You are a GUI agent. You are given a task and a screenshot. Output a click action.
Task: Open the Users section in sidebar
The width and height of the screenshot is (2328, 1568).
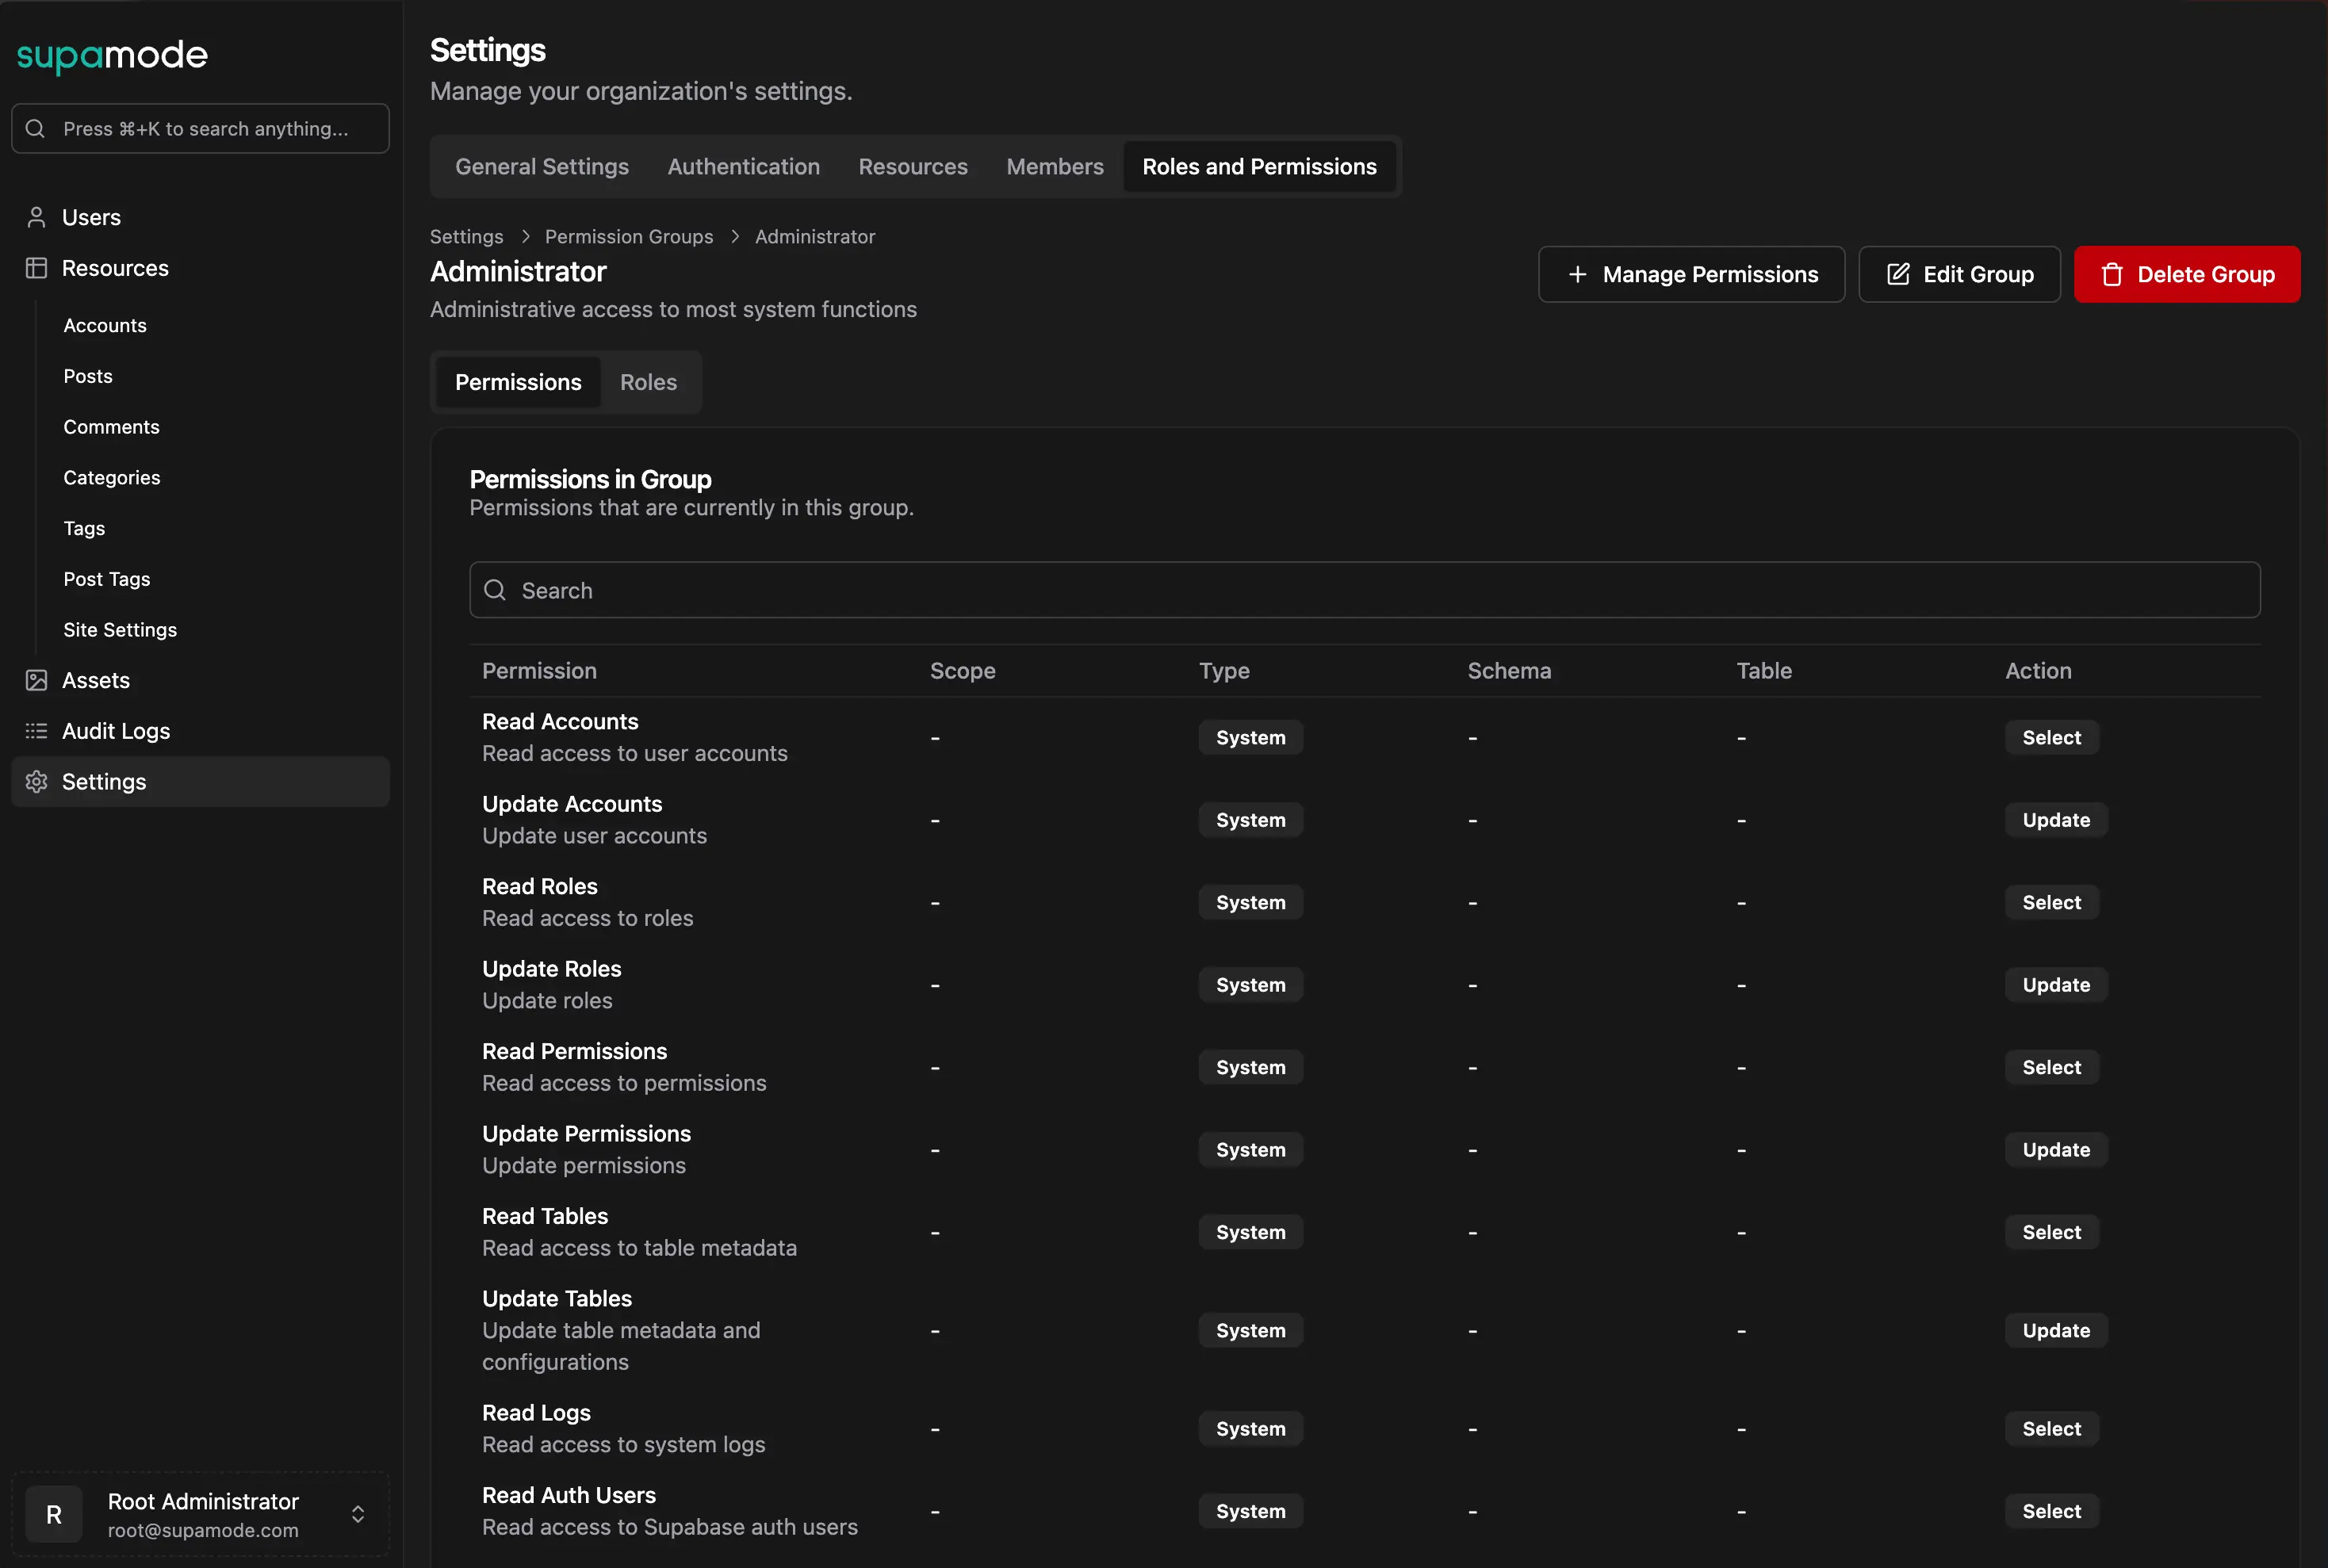point(90,217)
